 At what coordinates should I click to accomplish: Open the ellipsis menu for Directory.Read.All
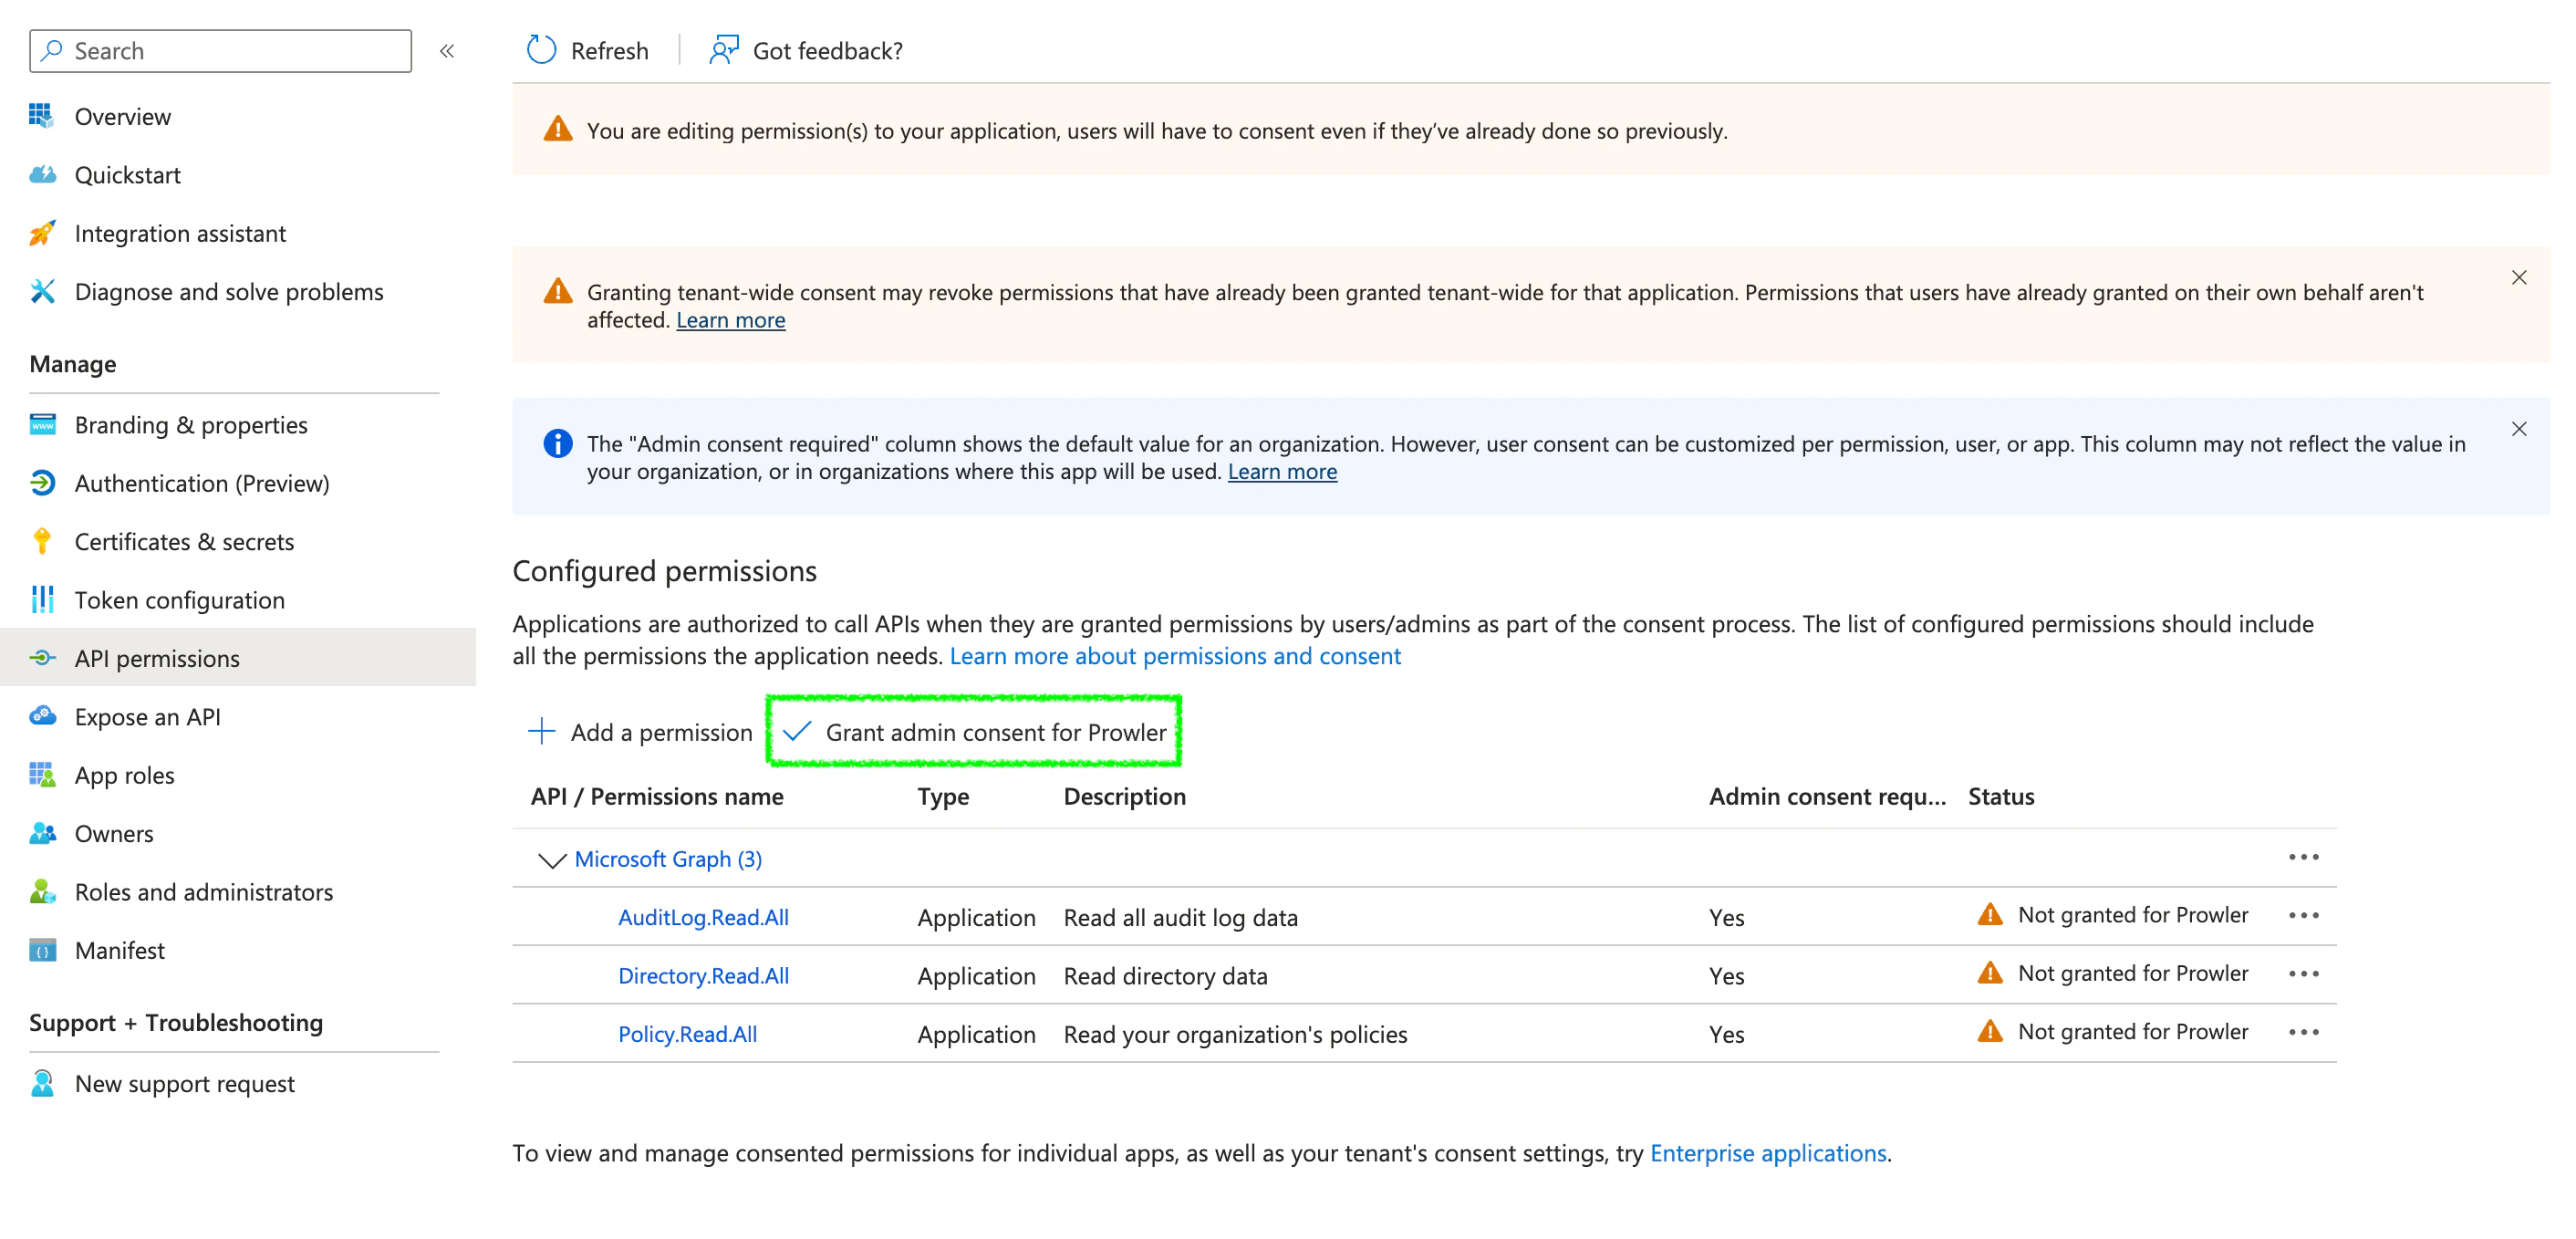click(x=2305, y=974)
